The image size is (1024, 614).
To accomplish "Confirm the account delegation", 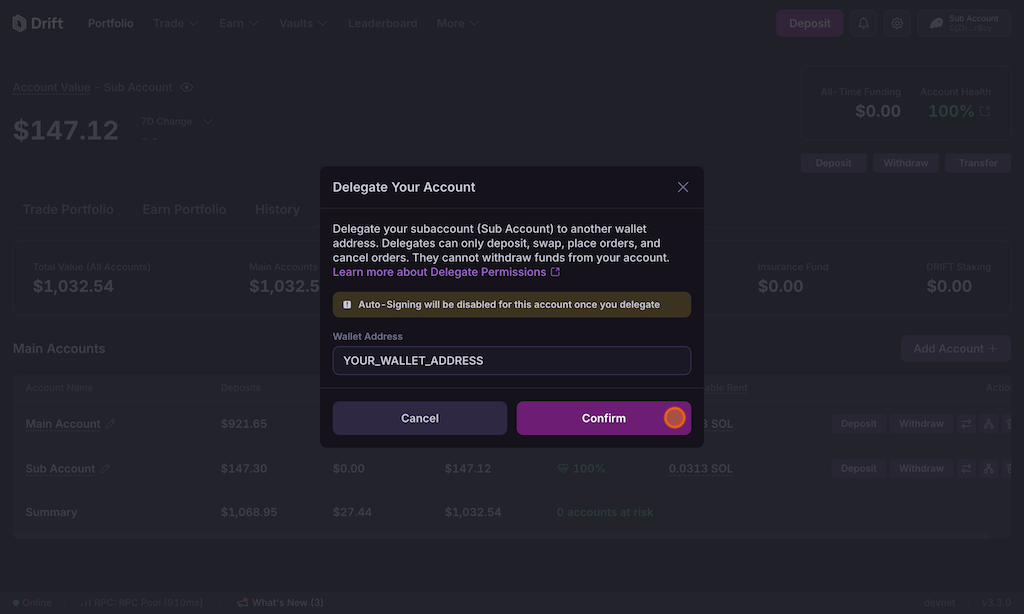I will (x=603, y=418).
